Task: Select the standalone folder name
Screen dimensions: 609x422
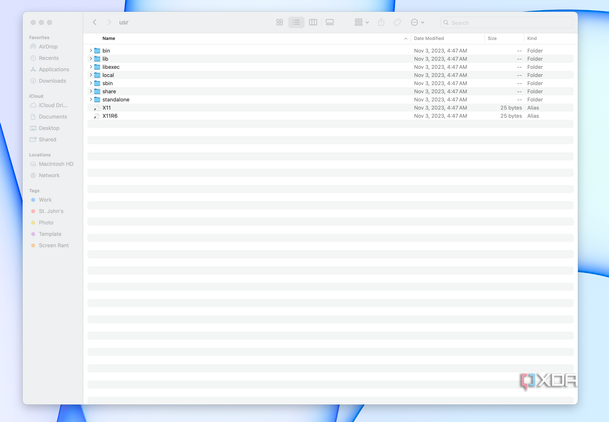Action: tap(116, 99)
